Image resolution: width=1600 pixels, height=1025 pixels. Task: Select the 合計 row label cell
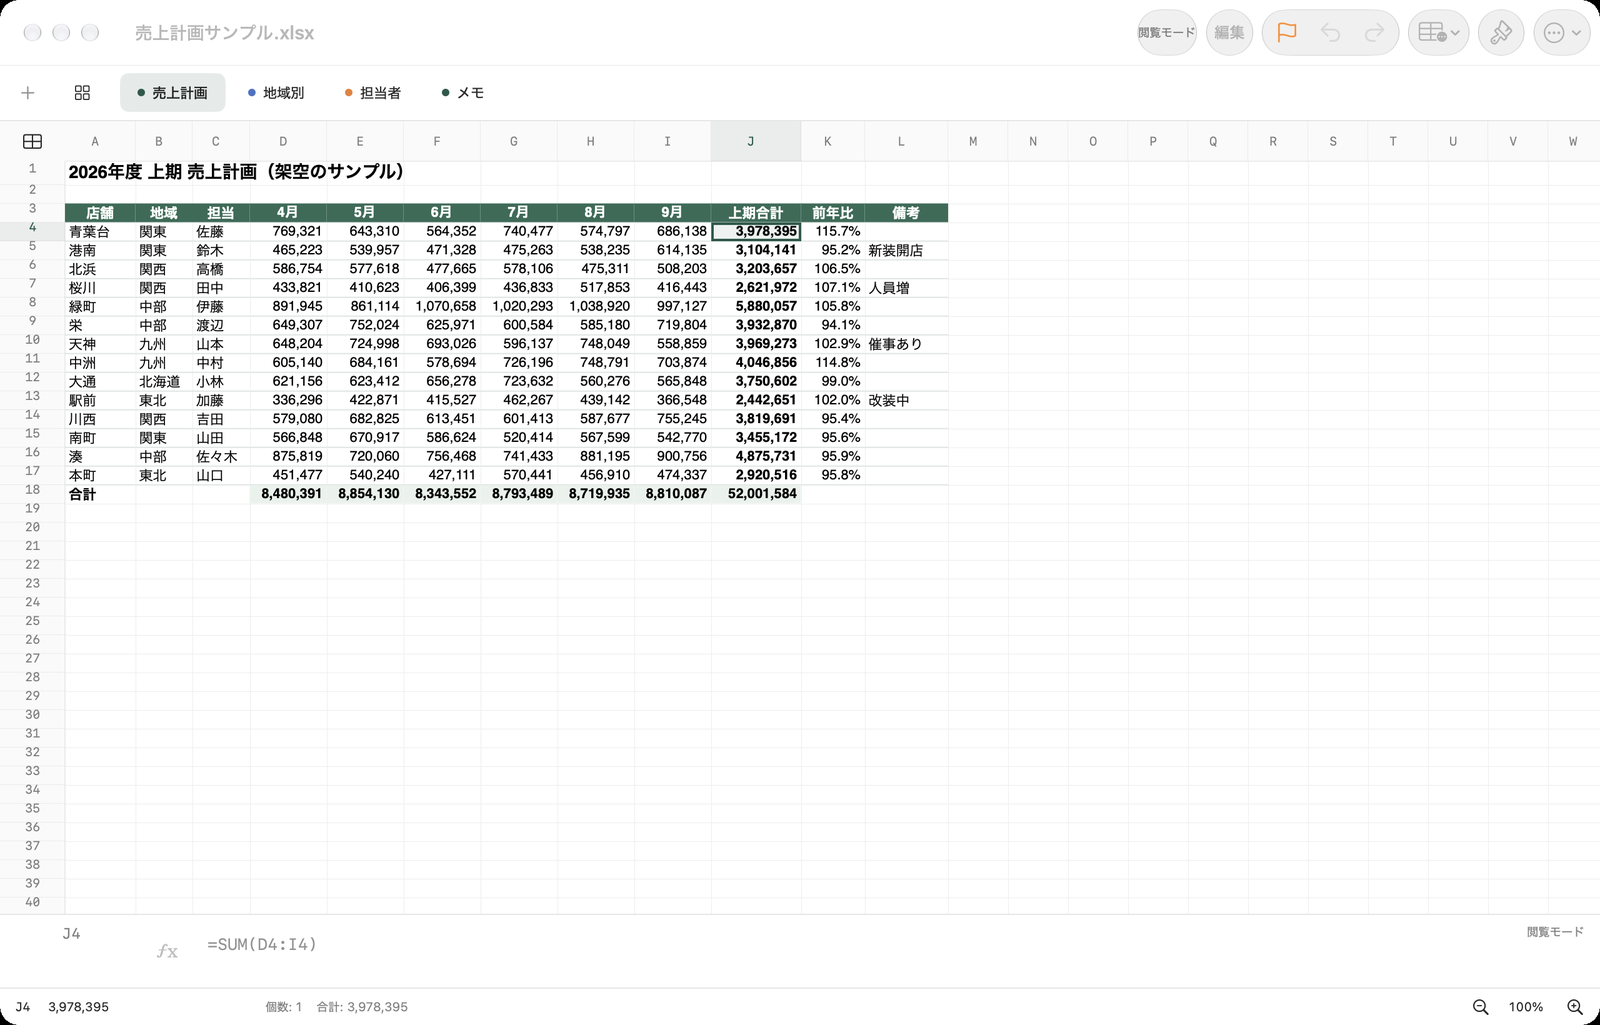coord(100,494)
